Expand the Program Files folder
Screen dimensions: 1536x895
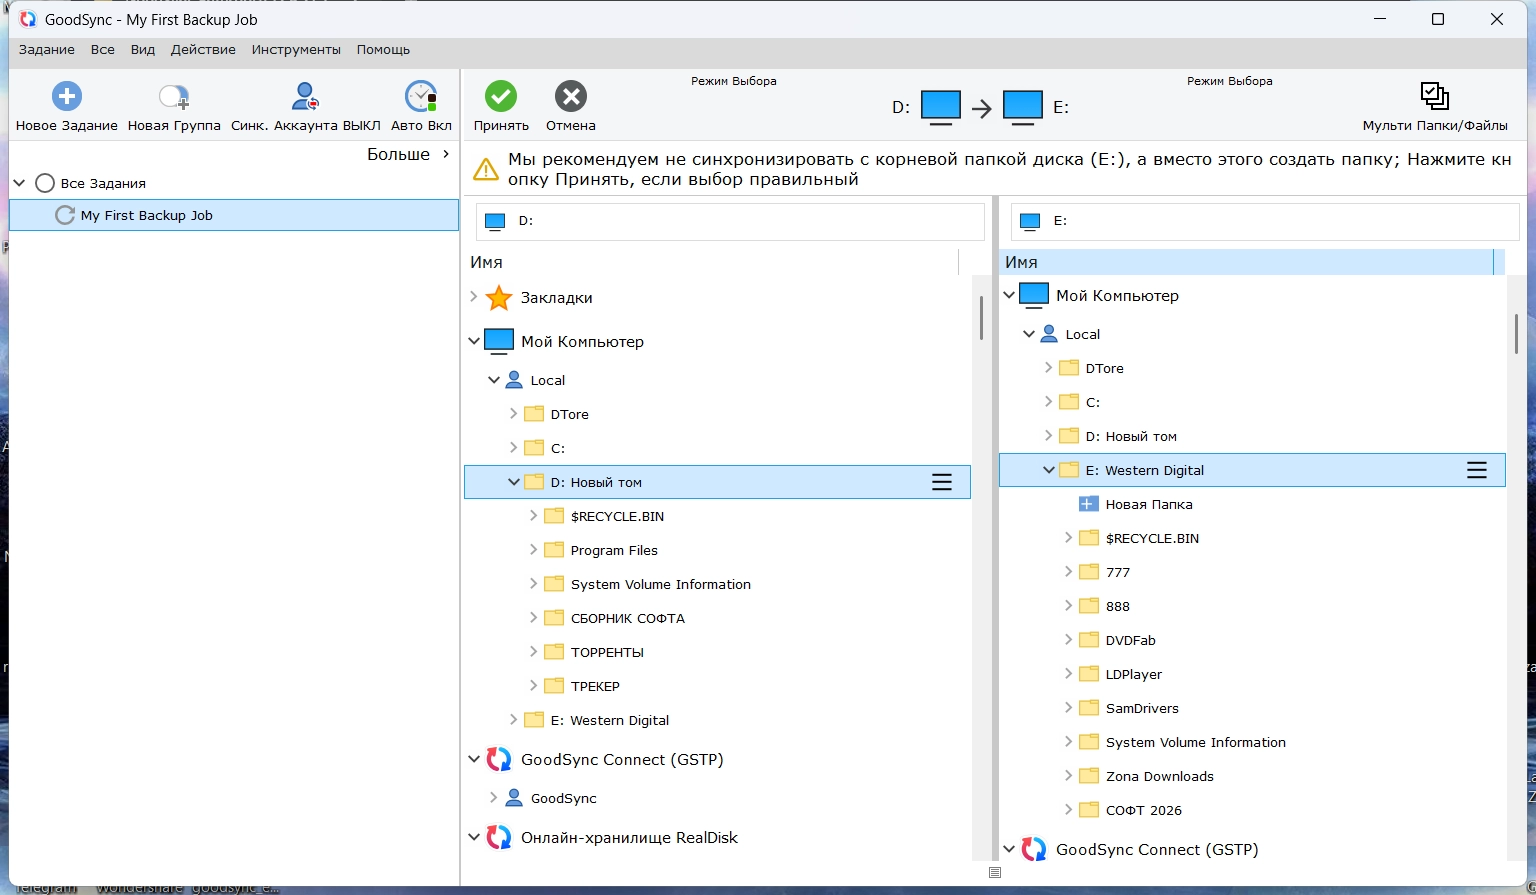pos(534,550)
